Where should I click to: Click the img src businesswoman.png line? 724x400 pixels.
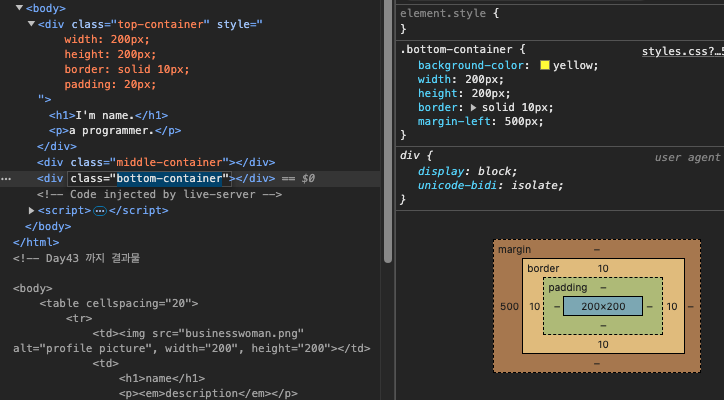[x=198, y=333]
